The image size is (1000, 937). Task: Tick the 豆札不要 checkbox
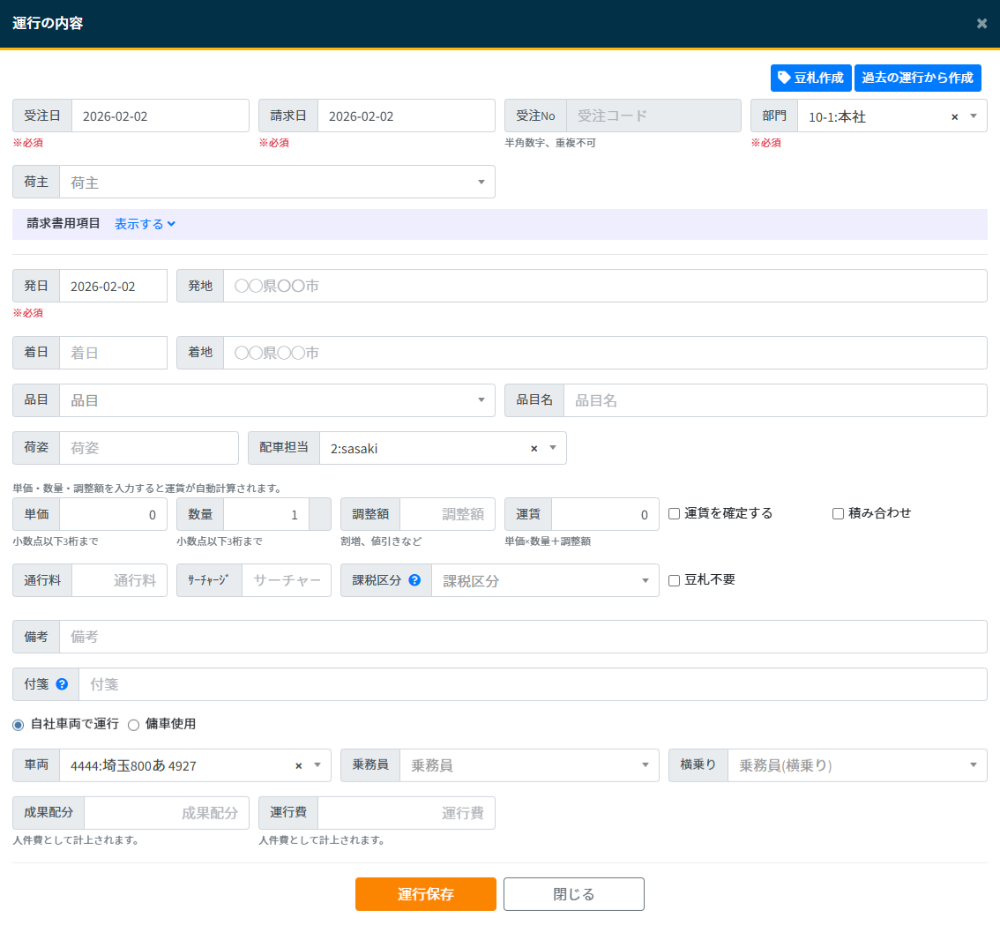[x=674, y=580]
